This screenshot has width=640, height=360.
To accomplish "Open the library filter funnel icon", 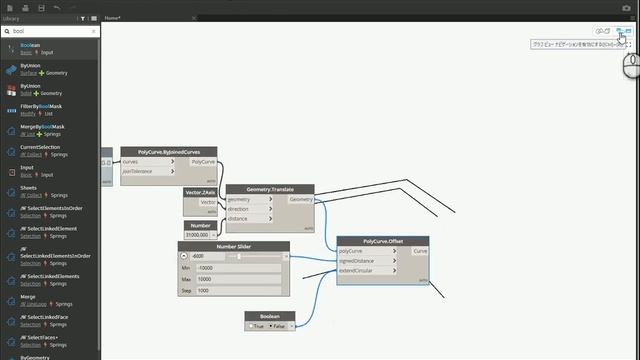I will [83, 18].
